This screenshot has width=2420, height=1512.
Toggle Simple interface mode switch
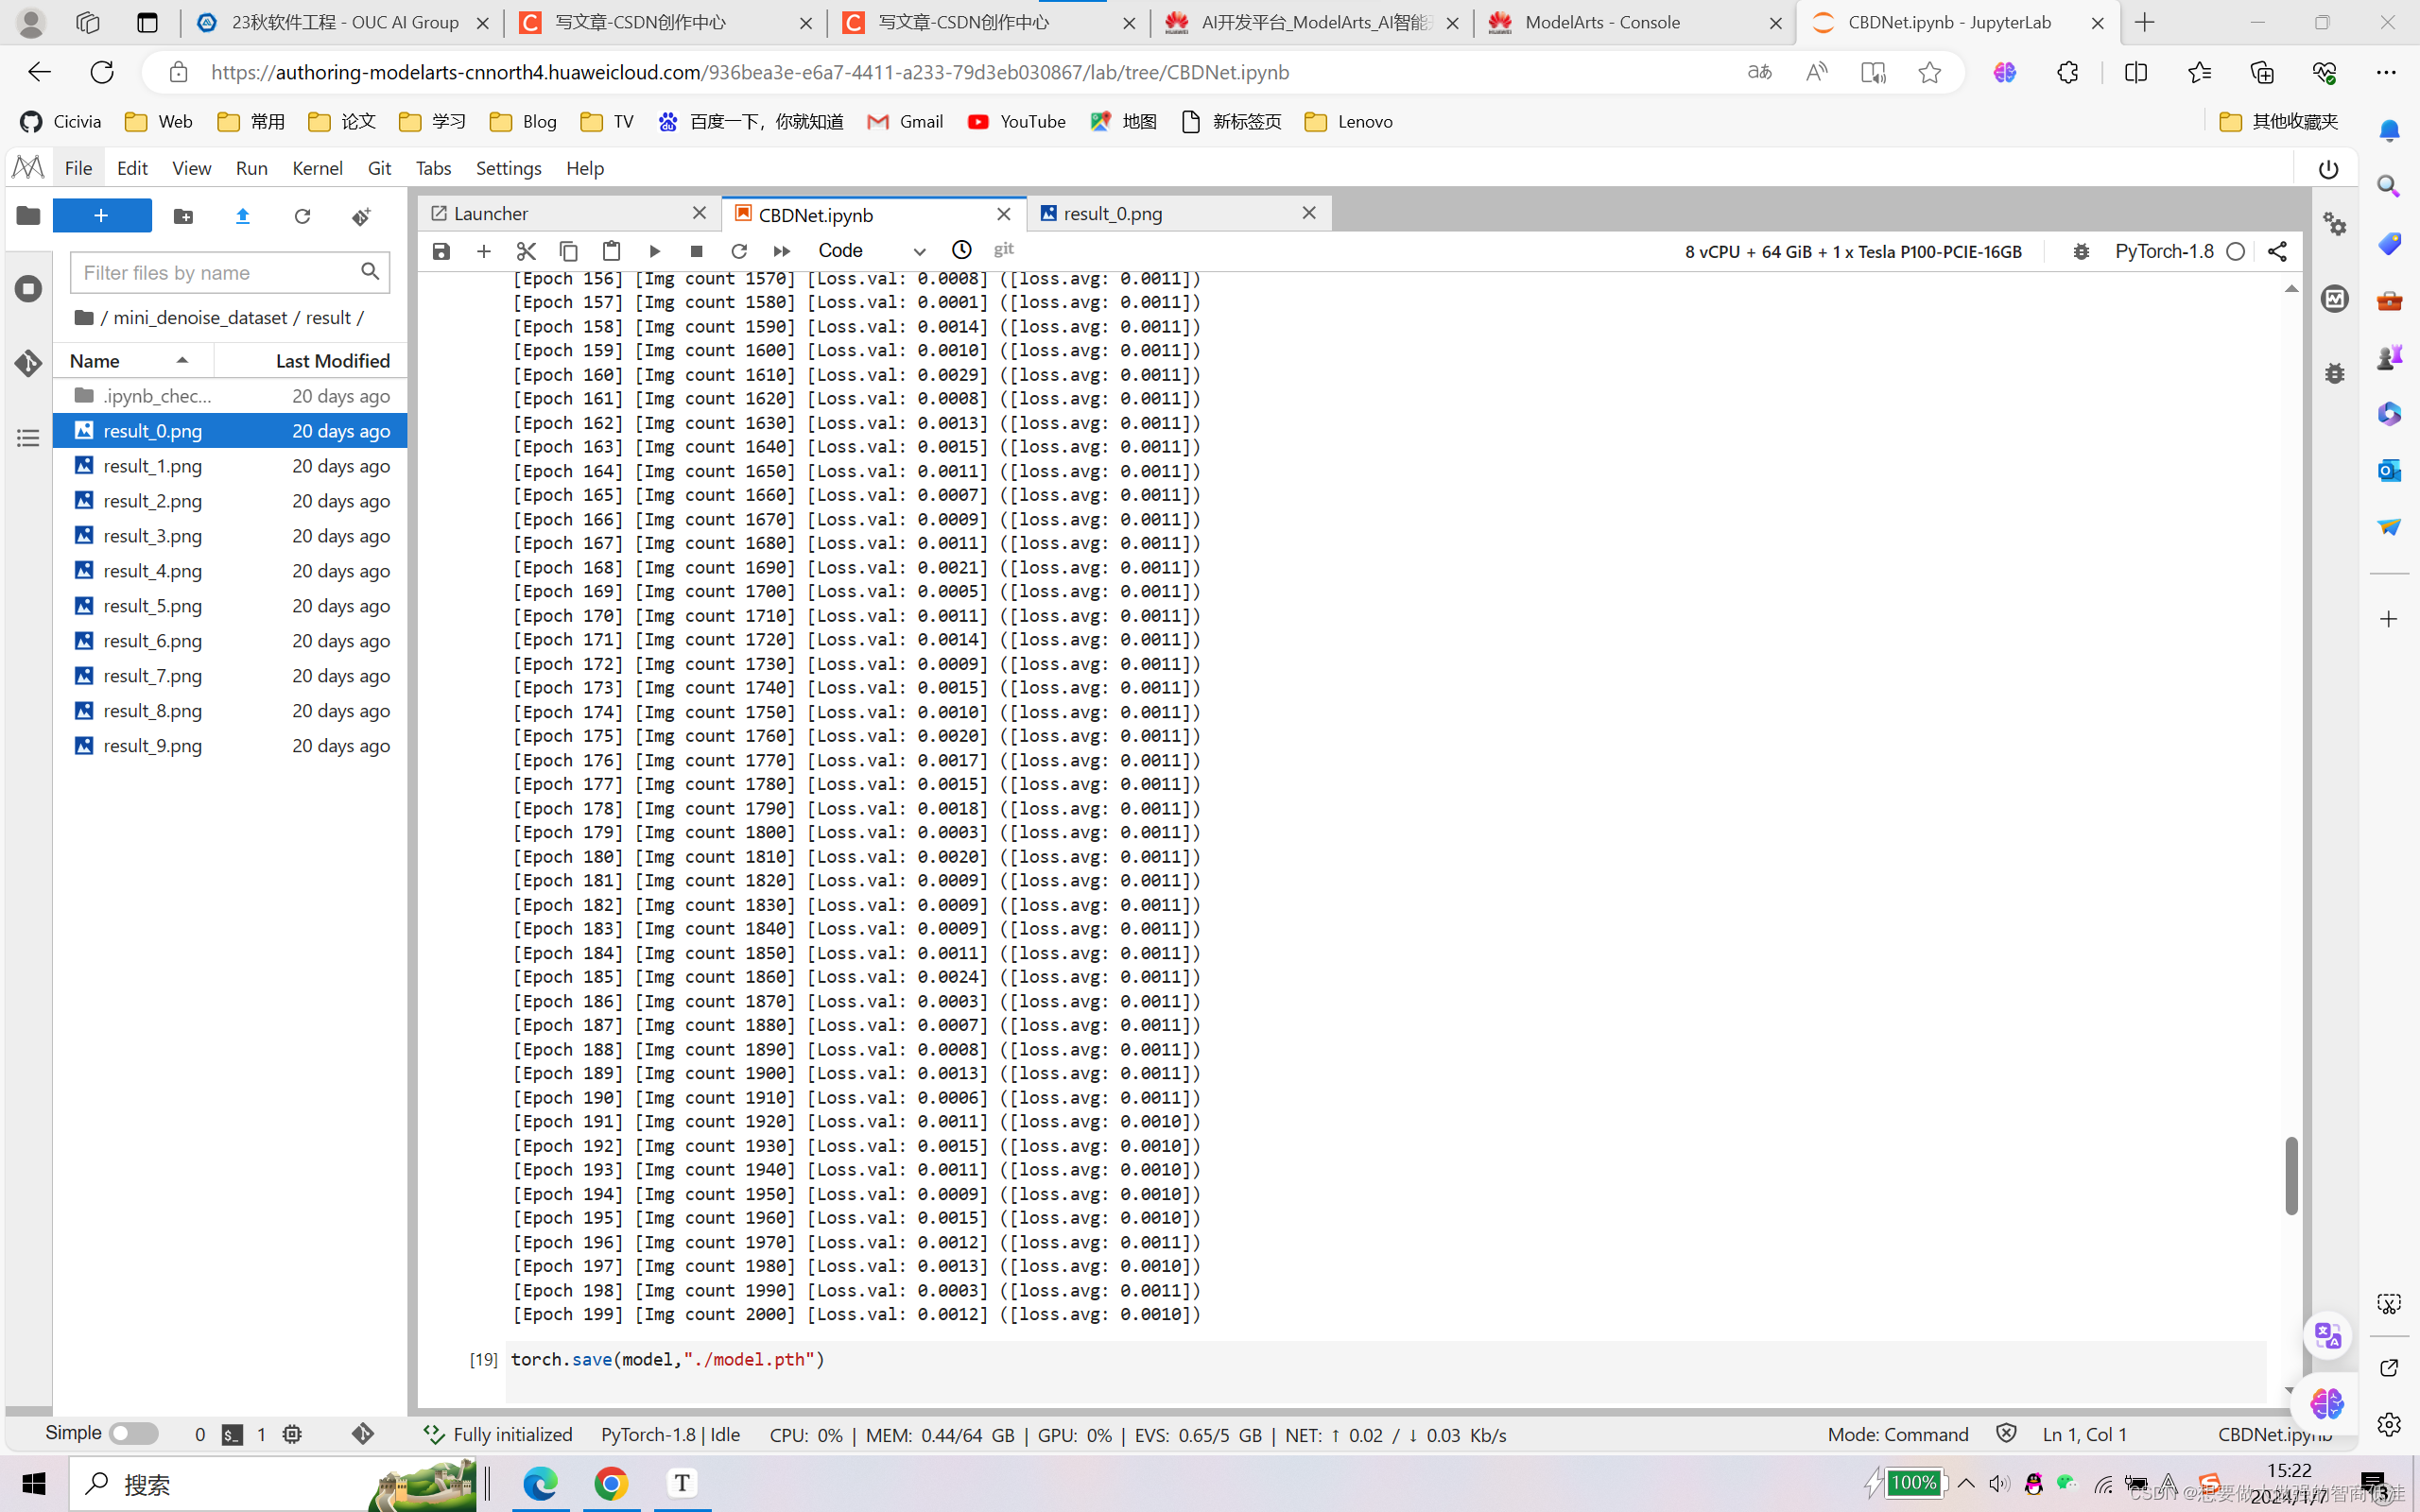133,1433
